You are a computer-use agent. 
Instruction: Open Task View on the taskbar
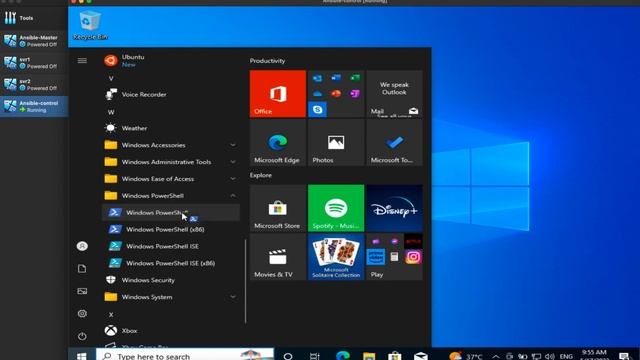[x=315, y=356]
